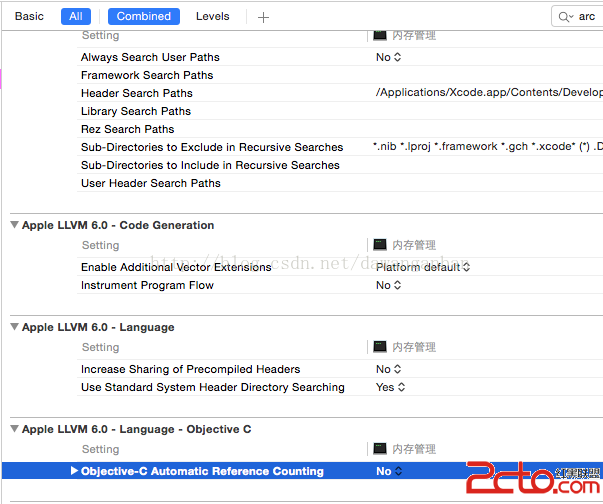603x504 pixels.
Task: Select Header Search Paths setting
Action: (137, 93)
